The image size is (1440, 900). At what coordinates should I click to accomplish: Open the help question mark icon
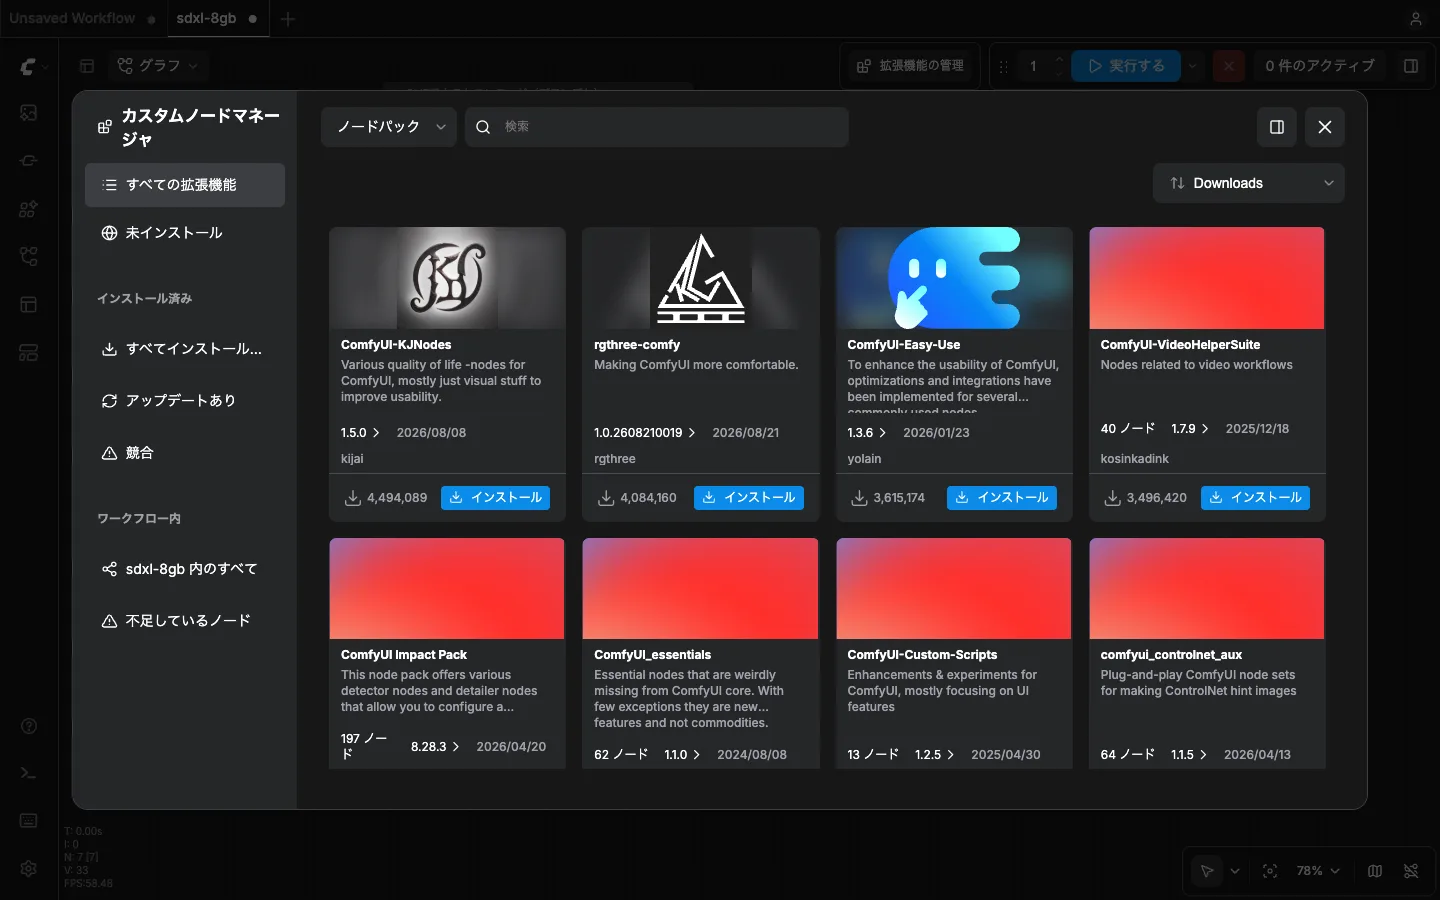click(29, 726)
